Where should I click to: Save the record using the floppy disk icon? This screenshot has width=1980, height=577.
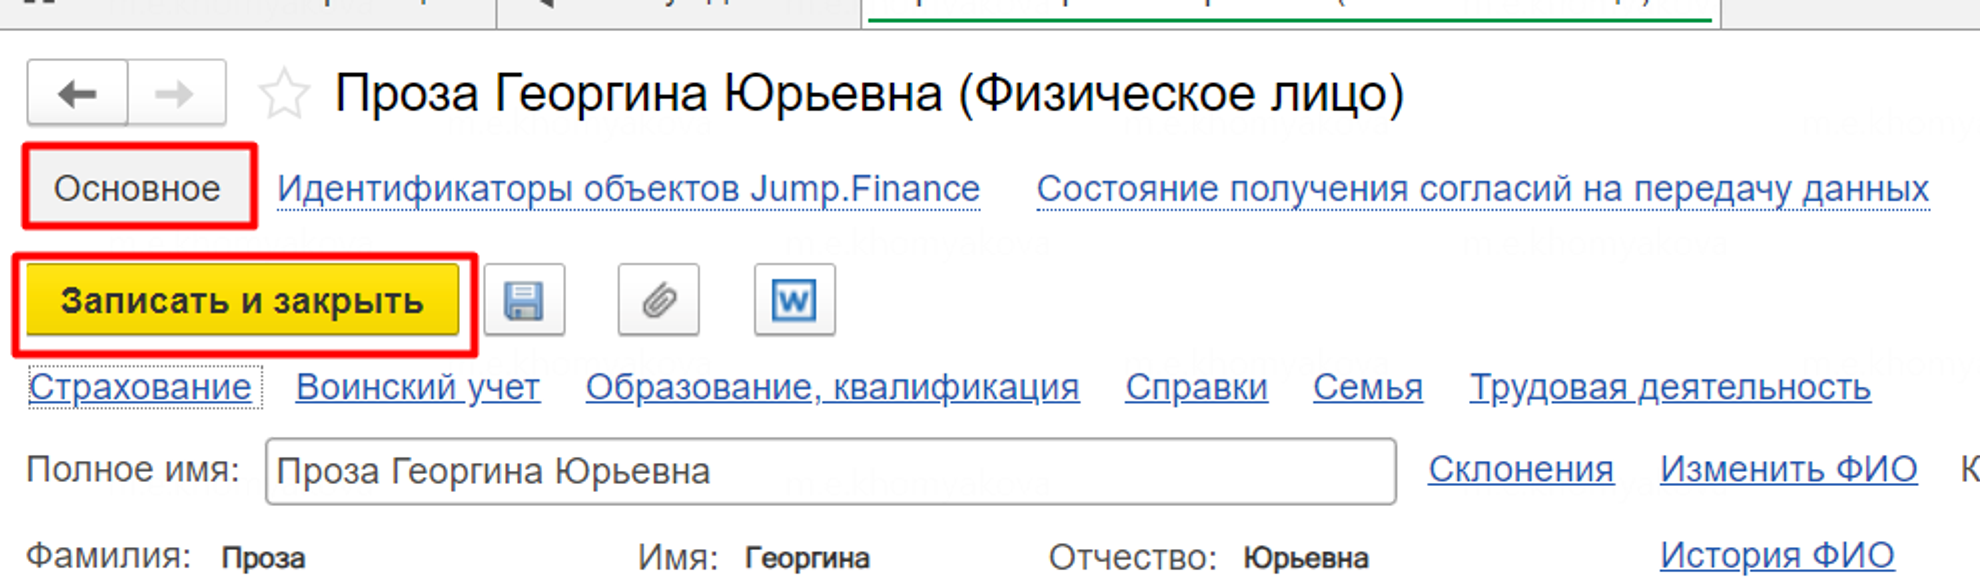pyautogui.click(x=524, y=300)
